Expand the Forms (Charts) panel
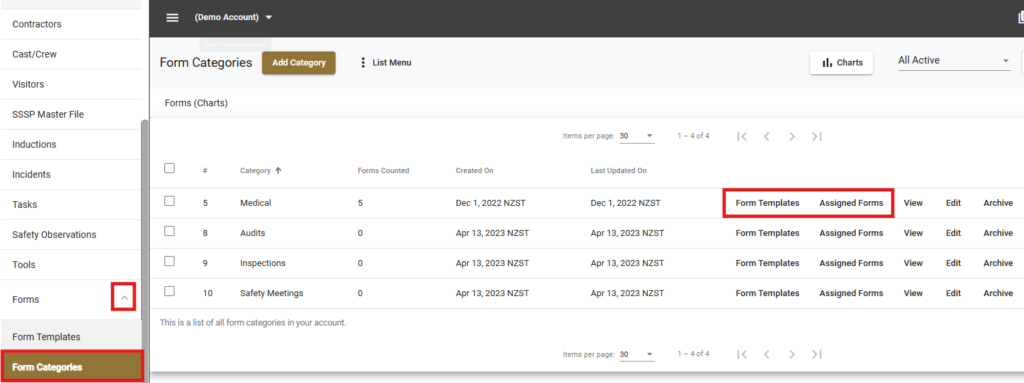 click(x=196, y=103)
